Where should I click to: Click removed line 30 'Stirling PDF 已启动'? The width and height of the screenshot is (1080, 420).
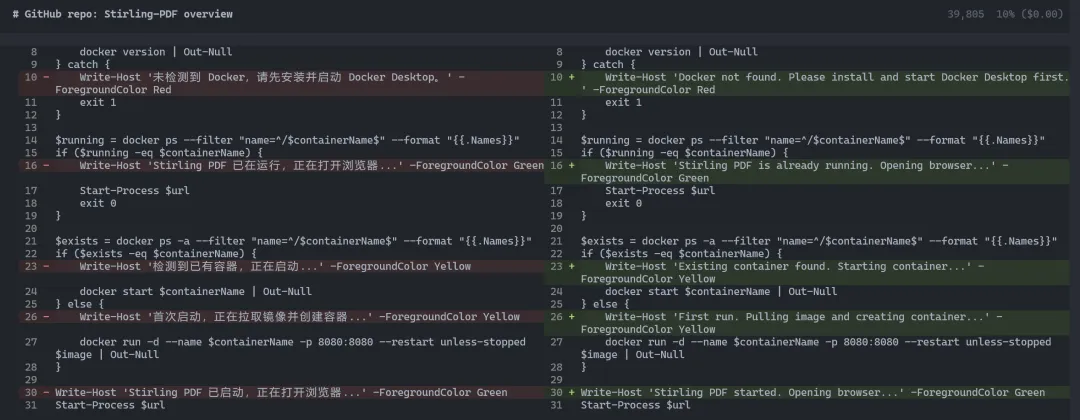(281, 392)
